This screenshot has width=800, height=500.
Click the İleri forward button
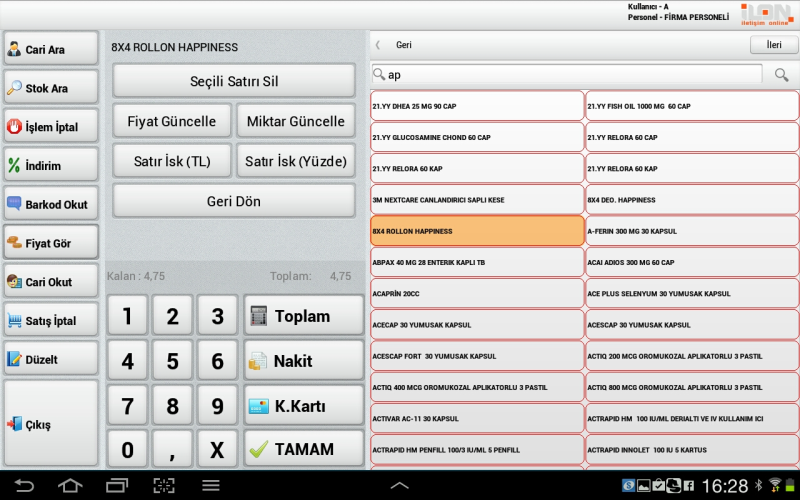(773, 45)
